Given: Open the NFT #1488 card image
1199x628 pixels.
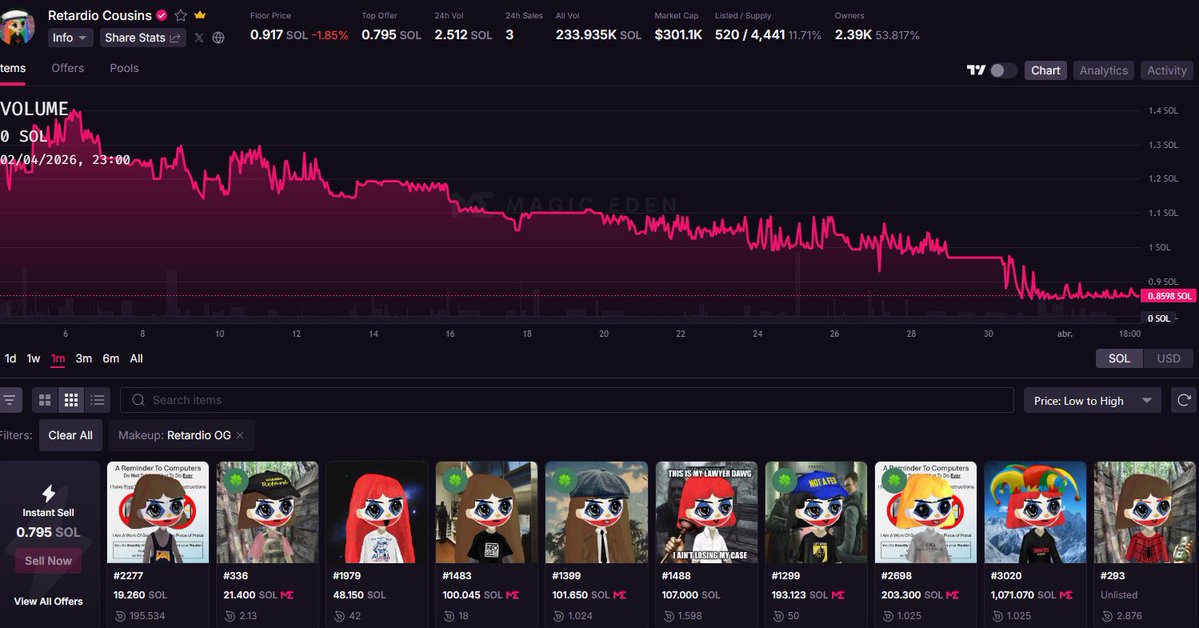Looking at the screenshot, I should click(707, 512).
